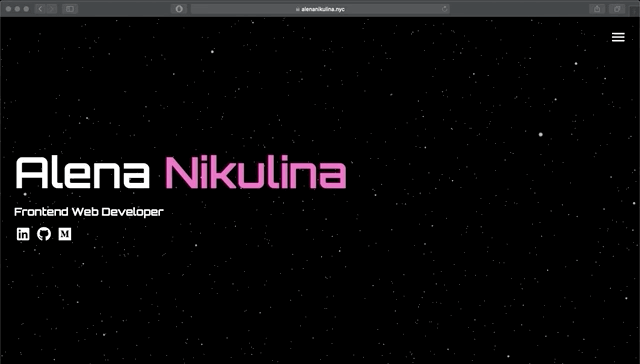
Task: Open the Medium blog icon
Action: click(x=65, y=234)
